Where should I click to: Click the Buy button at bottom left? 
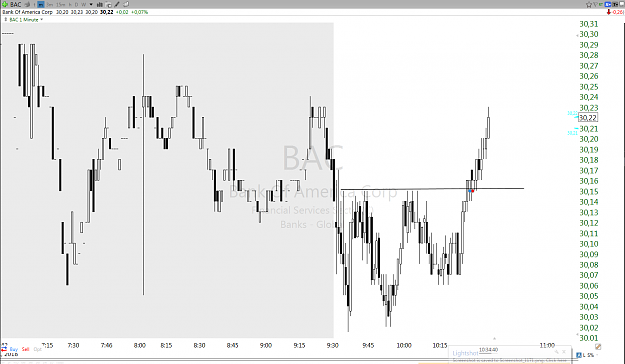click(14, 349)
